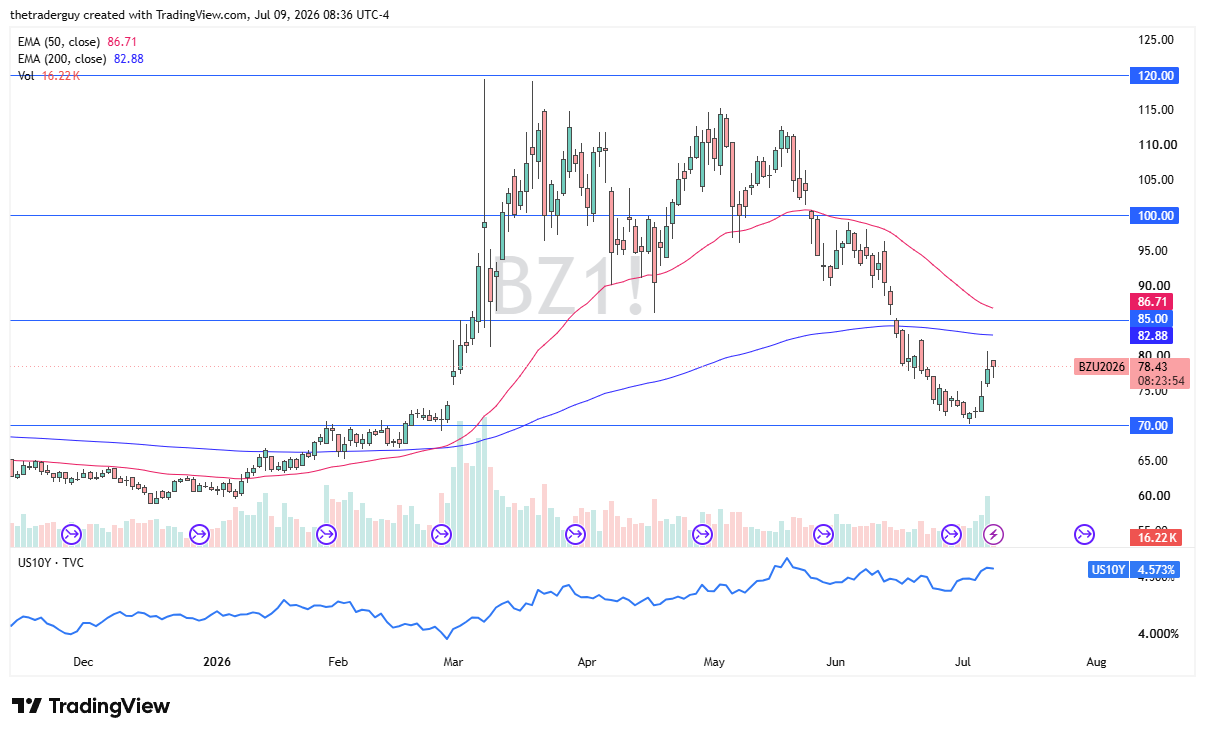
Task: Click the 85.00 horizontal line price label
Action: click(1153, 319)
